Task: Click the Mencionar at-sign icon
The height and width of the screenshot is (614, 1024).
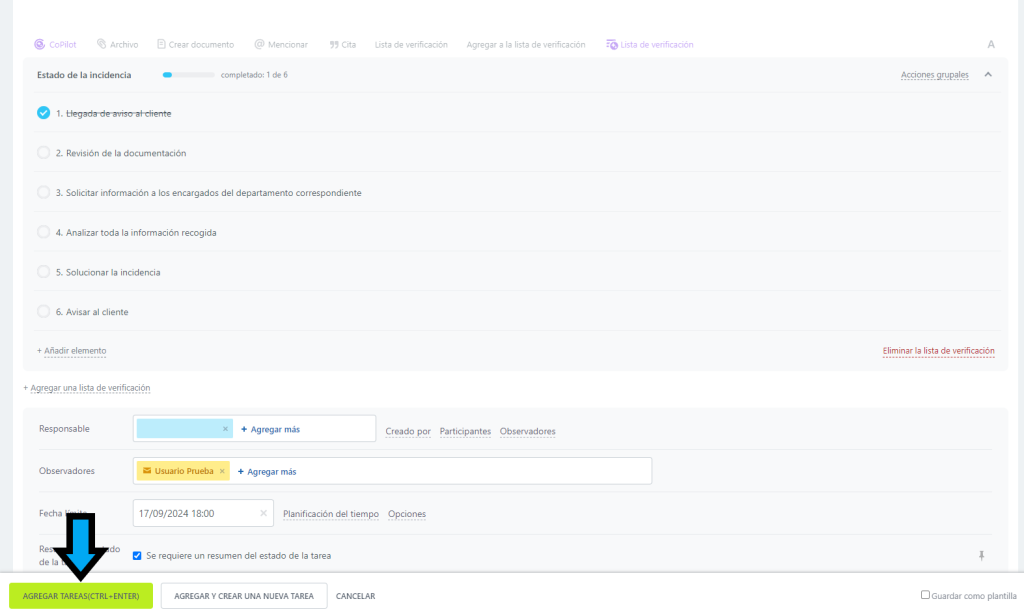Action: [259, 45]
